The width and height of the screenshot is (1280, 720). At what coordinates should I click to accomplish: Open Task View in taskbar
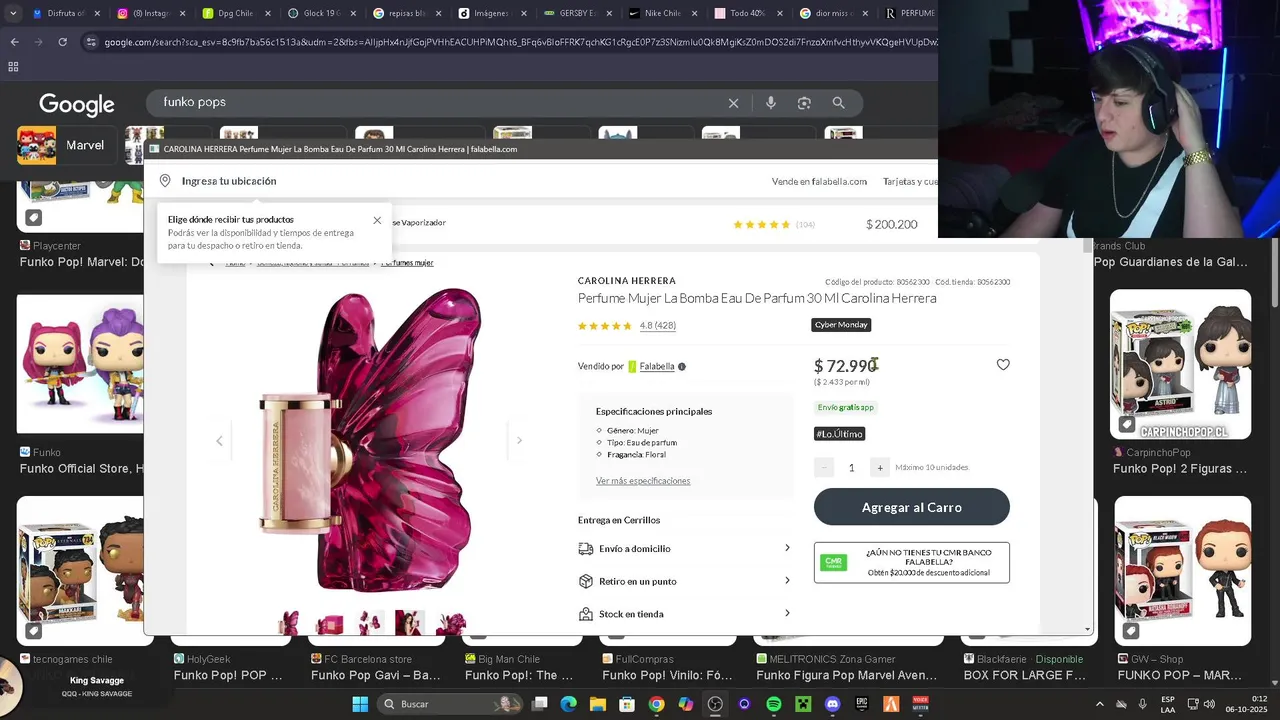(540, 704)
